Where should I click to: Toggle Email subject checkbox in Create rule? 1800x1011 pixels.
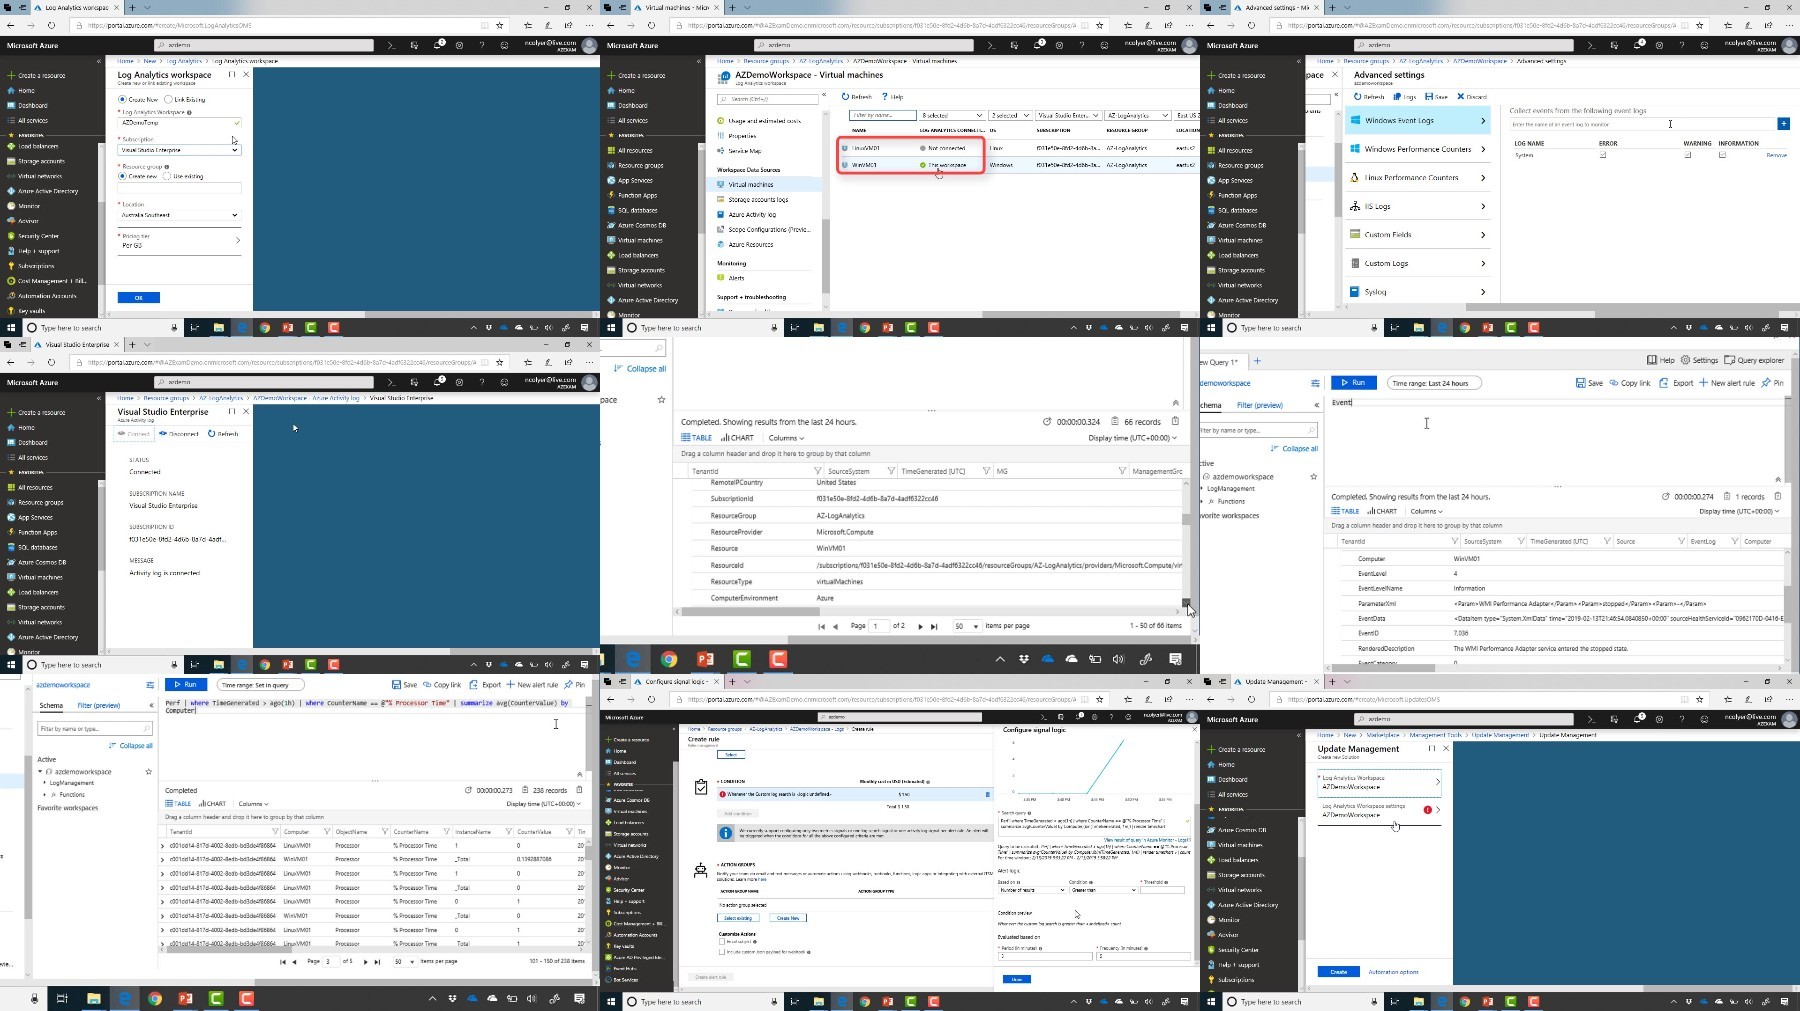coord(722,941)
